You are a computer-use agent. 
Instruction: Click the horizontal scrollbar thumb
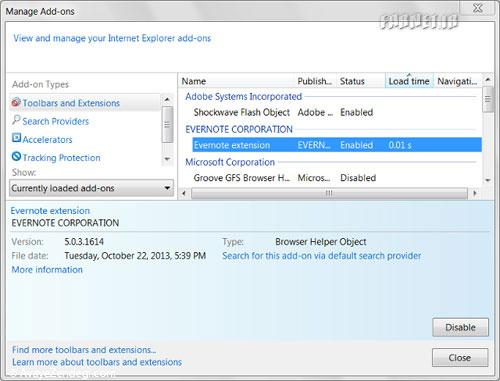coord(329,193)
